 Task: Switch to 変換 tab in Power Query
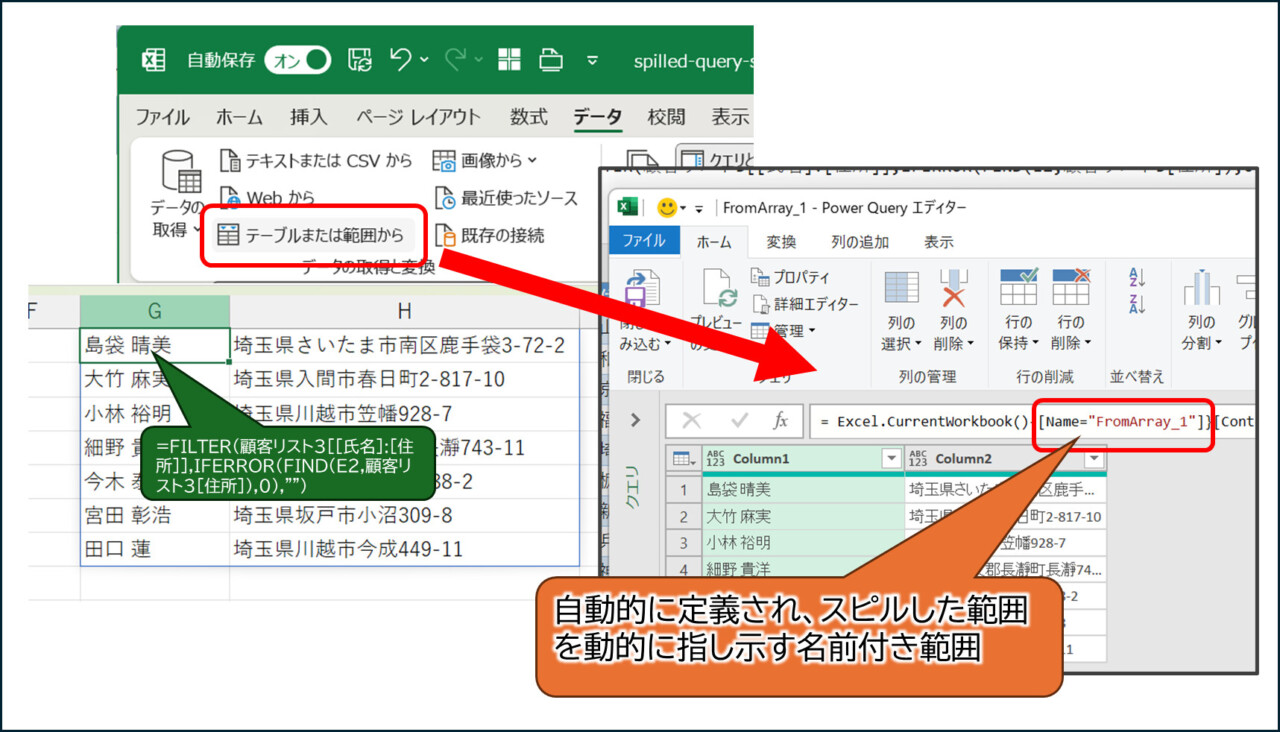tap(781, 241)
